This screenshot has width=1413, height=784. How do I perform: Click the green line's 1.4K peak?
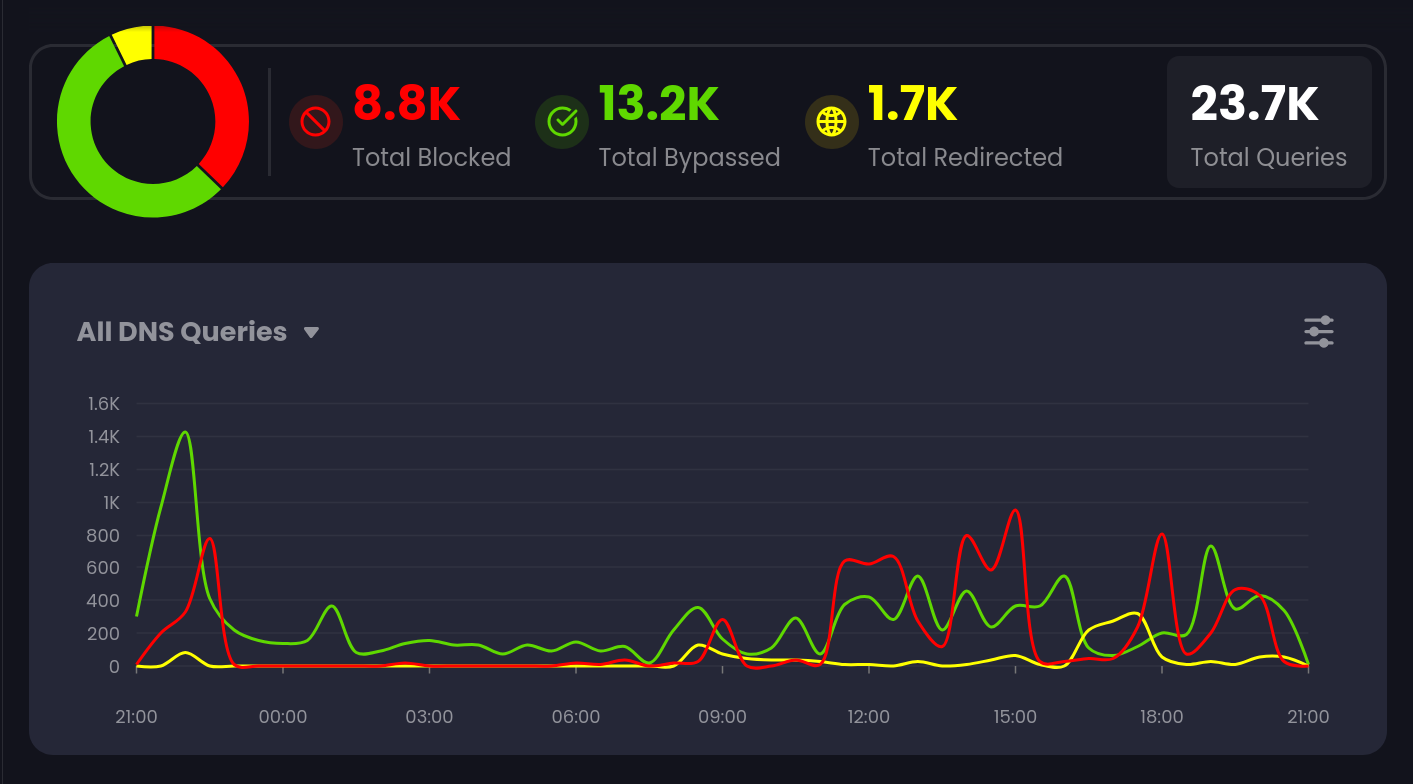[x=185, y=433]
